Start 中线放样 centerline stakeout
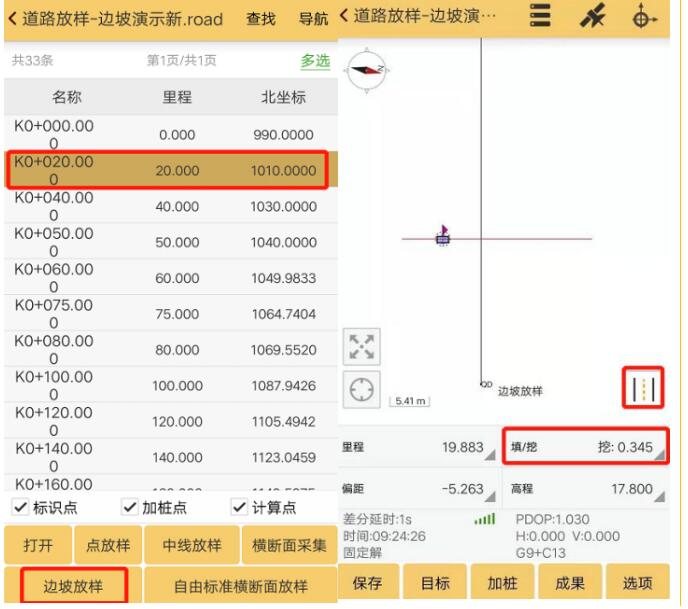Image resolution: width=688 pixels, height=609 pixels. pos(192,545)
